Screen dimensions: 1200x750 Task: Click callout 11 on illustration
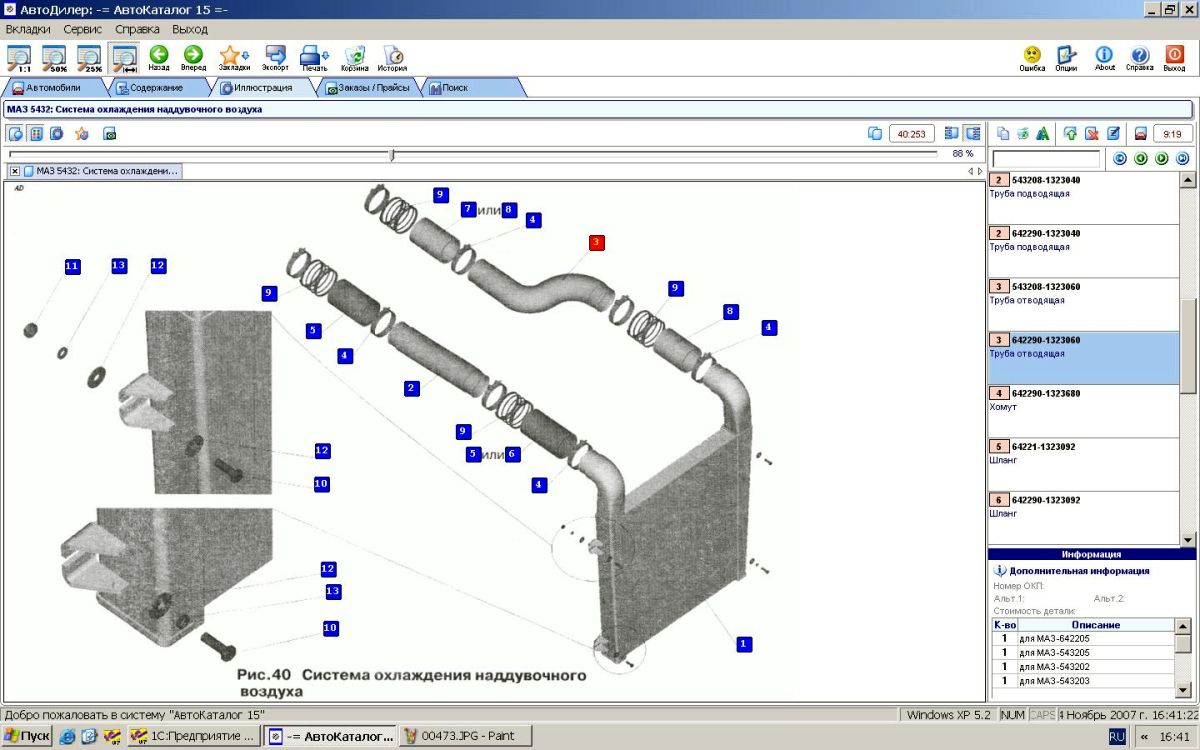tap(72, 266)
